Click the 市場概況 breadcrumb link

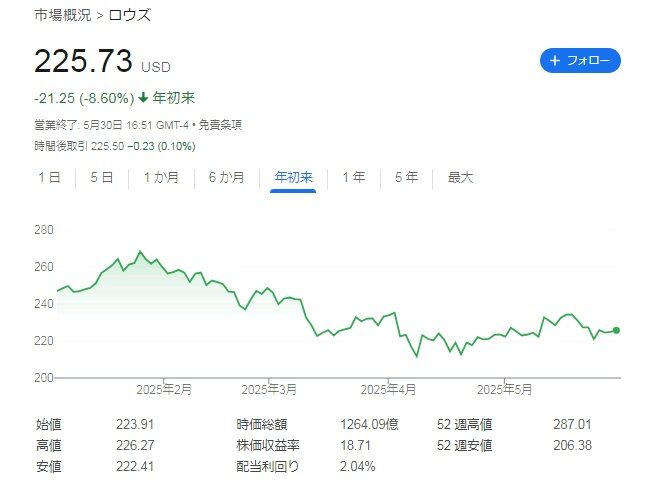point(63,15)
